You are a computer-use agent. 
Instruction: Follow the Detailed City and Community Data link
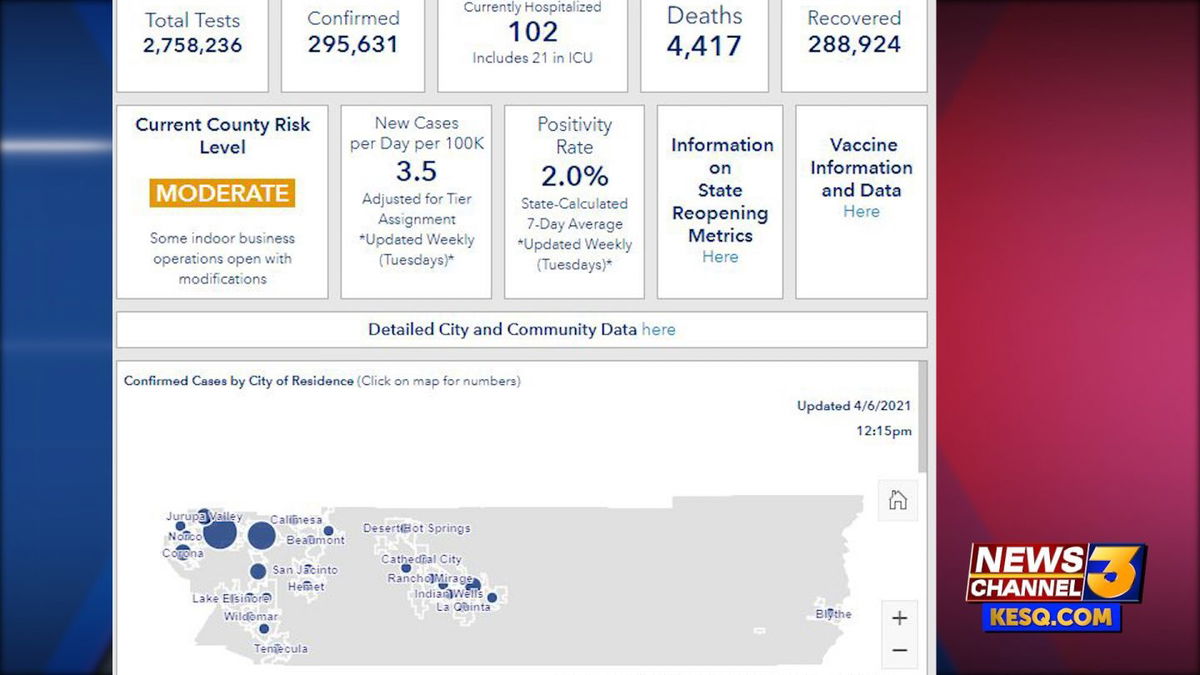658,329
